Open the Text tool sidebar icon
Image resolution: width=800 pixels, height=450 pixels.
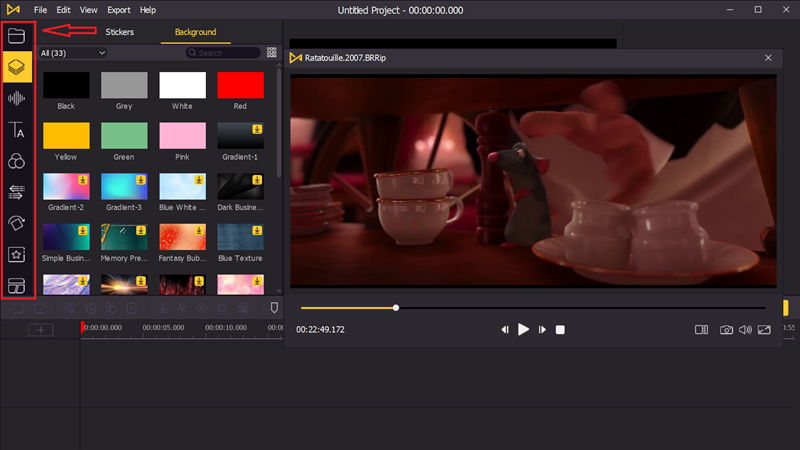pyautogui.click(x=16, y=130)
